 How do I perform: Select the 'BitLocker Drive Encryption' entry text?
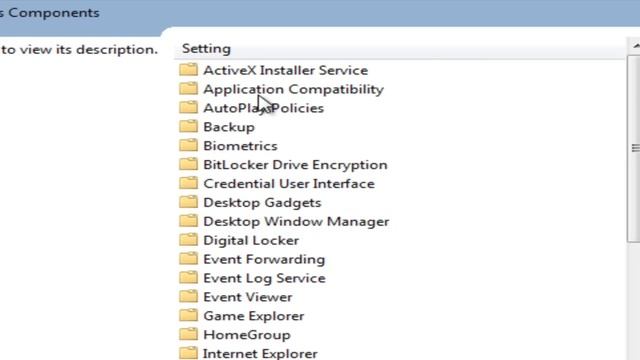pos(296,165)
